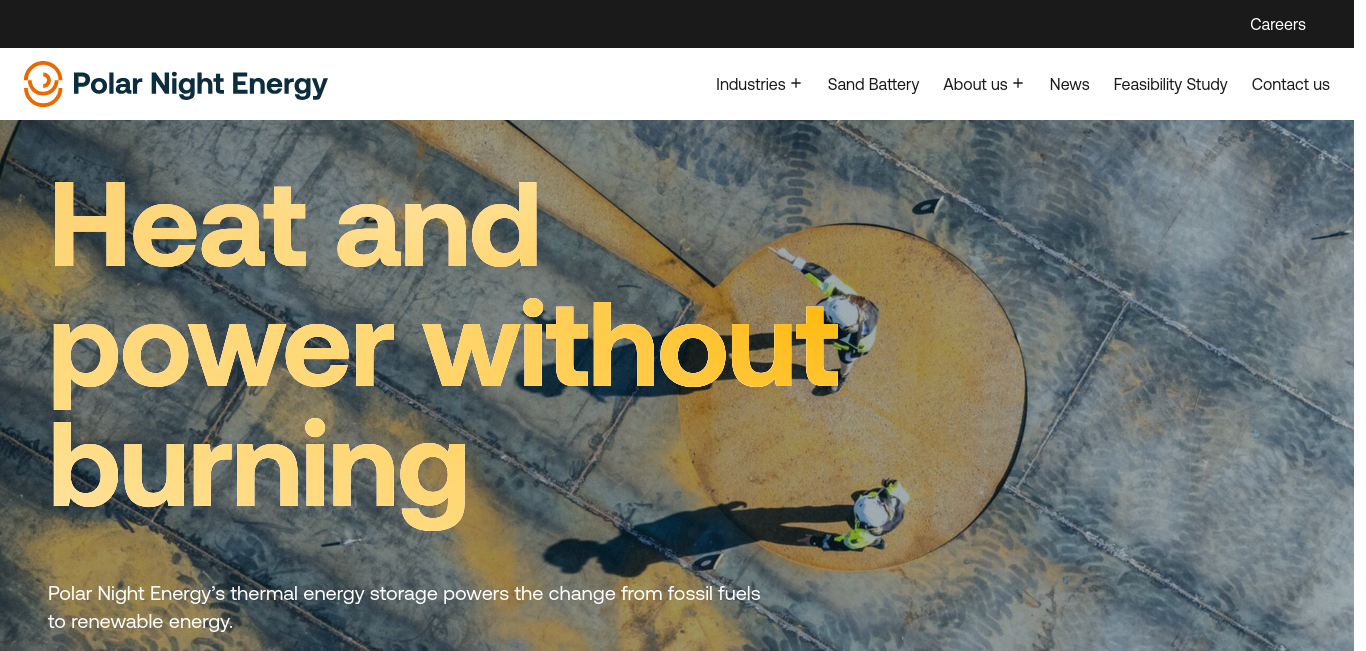The height and width of the screenshot is (651, 1366).
Task: Visit the Feasibility Study page
Action: pyautogui.click(x=1170, y=84)
